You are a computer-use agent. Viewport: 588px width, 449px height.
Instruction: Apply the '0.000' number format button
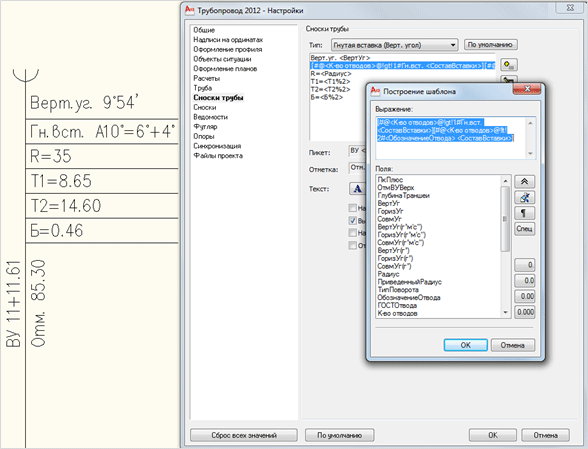(x=524, y=312)
